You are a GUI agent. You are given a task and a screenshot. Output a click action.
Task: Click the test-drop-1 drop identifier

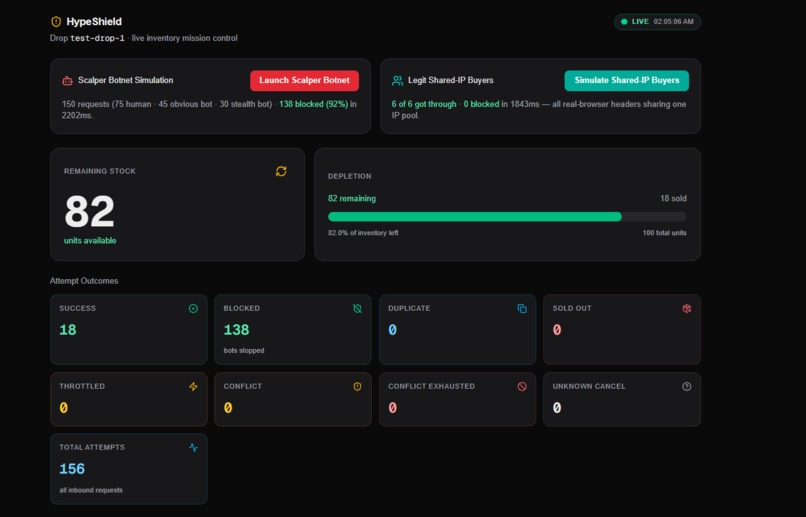(97, 38)
